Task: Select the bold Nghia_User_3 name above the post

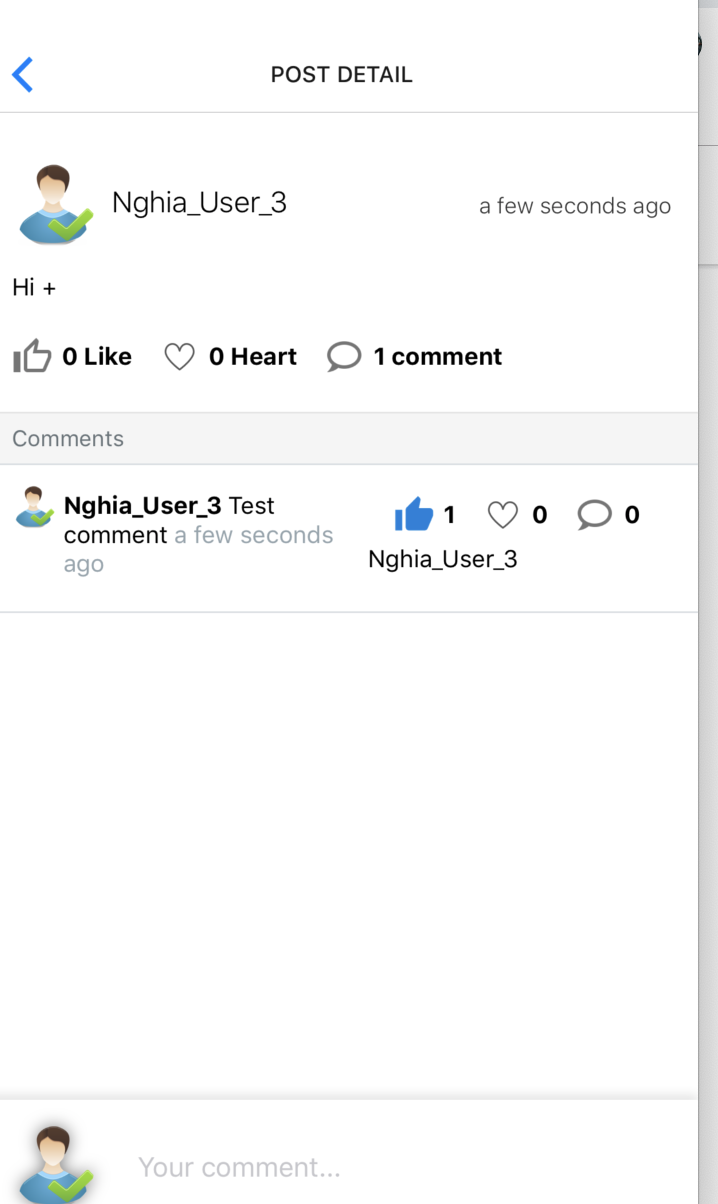Action: pyautogui.click(x=199, y=202)
